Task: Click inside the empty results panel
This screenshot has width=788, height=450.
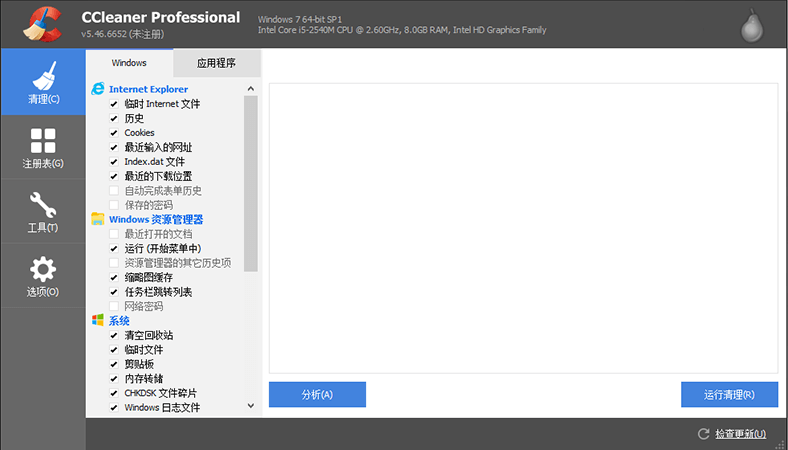Action: (523, 228)
